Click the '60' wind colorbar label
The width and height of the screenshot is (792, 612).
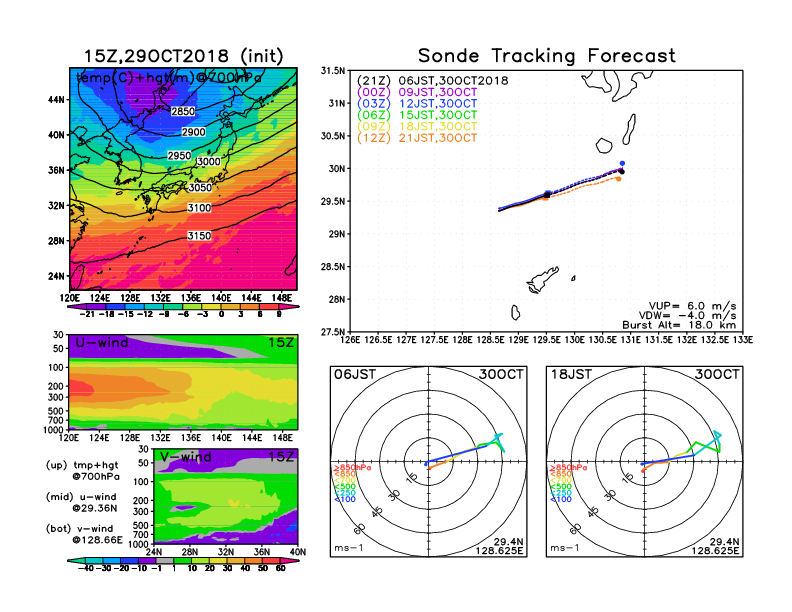coord(281,569)
